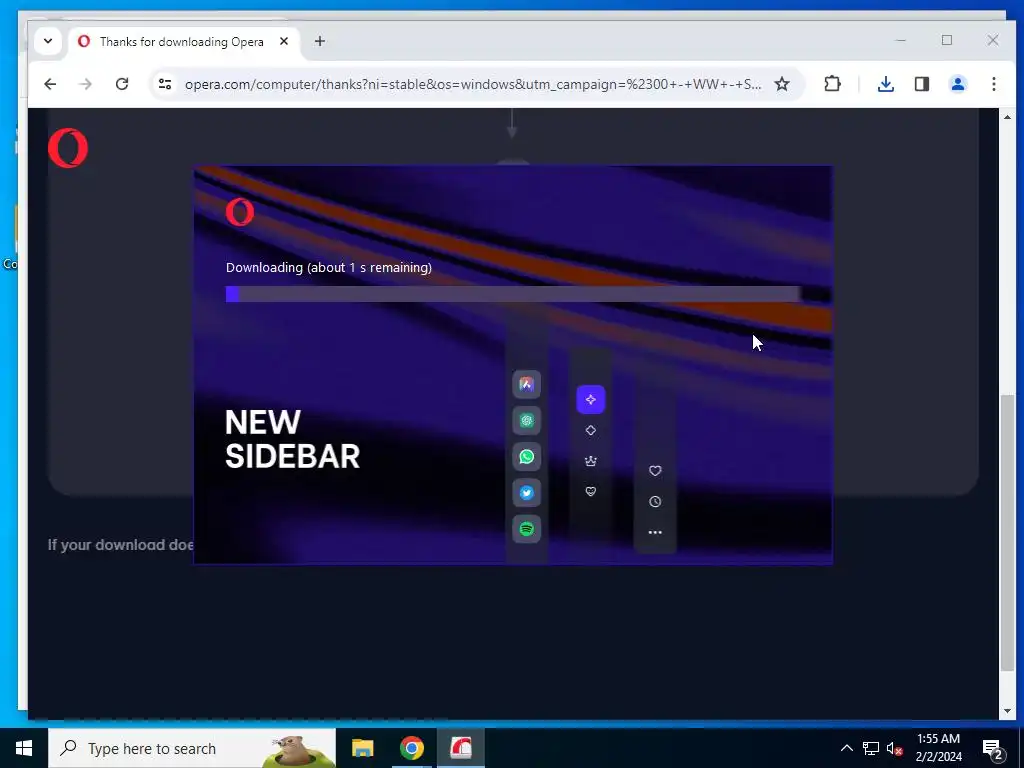Click the three-dots more sidebar icon
Image resolution: width=1024 pixels, height=768 pixels.
point(655,532)
